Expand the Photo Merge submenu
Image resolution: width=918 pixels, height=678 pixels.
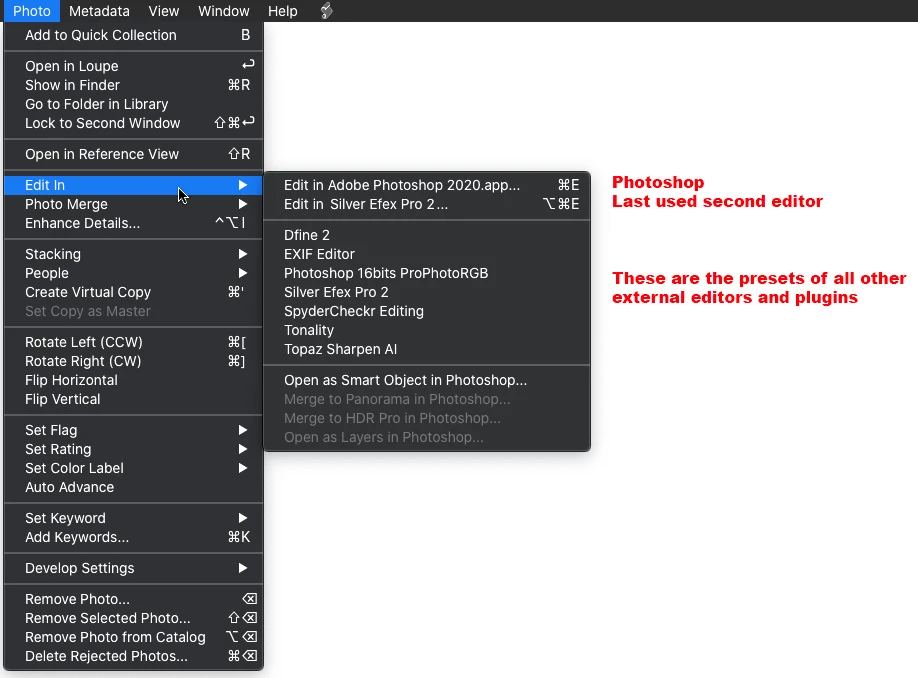point(133,204)
